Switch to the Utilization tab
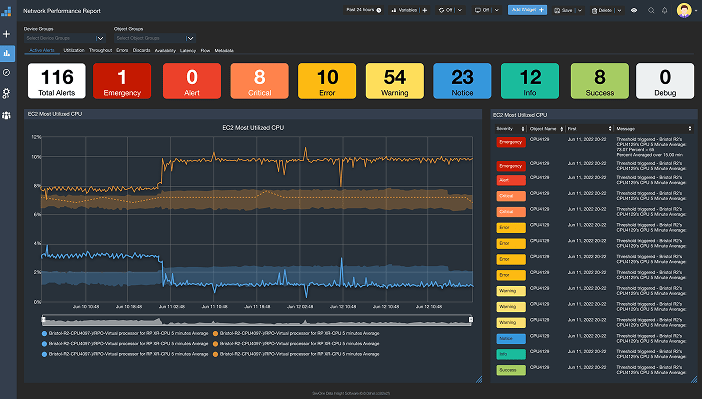Viewport: 702px width, 399px height. click(74, 50)
